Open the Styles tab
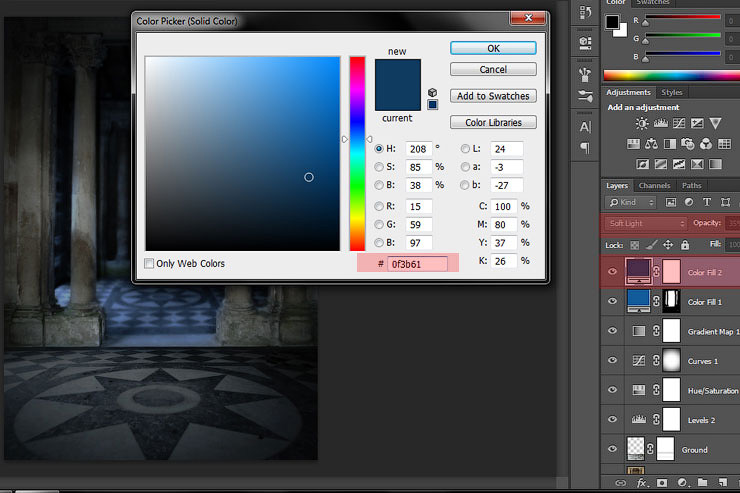The image size is (740, 493). (x=672, y=93)
